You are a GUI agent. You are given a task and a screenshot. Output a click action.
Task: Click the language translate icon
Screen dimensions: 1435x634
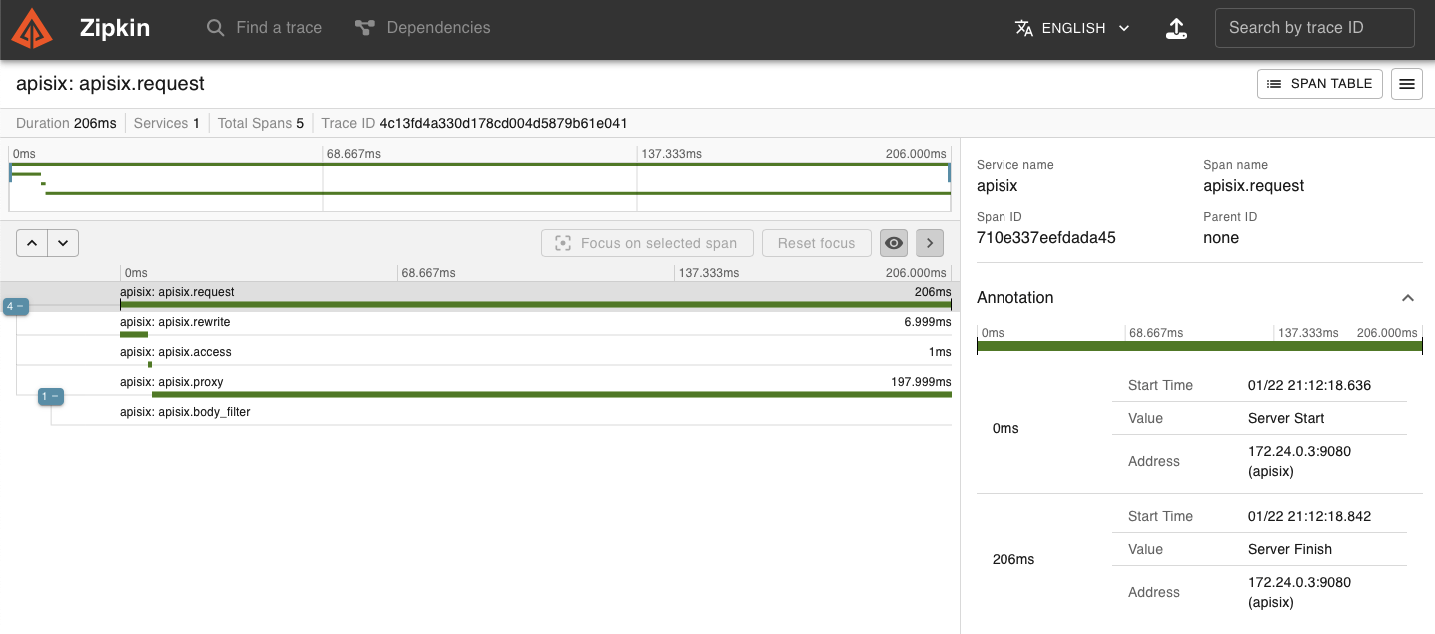click(1023, 28)
